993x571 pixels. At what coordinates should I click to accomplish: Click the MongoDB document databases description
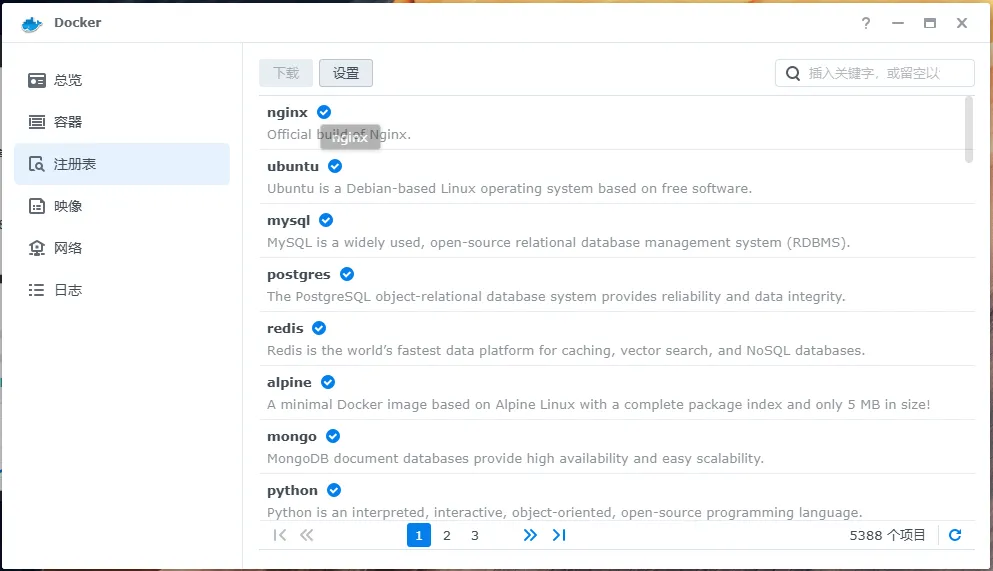click(515, 458)
